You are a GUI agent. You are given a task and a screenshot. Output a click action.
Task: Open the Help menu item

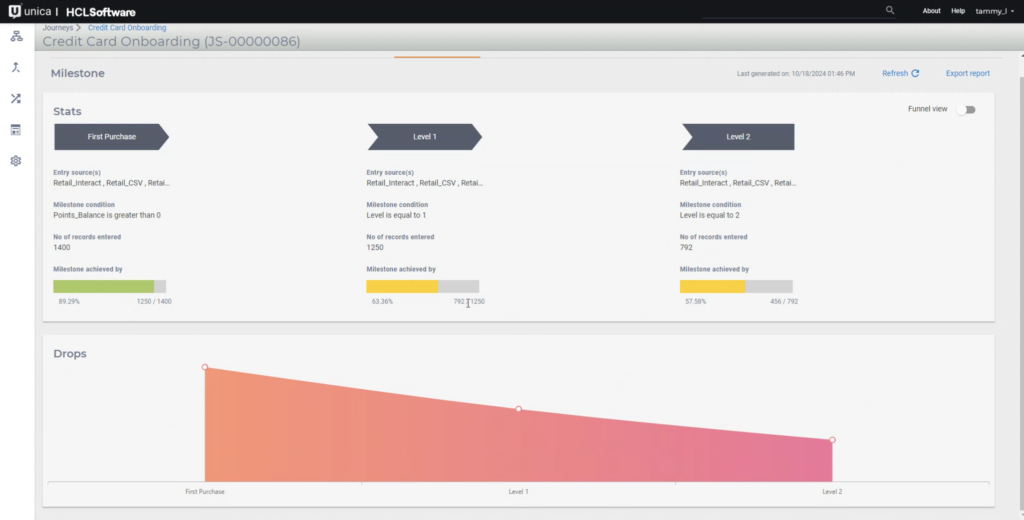(958, 11)
